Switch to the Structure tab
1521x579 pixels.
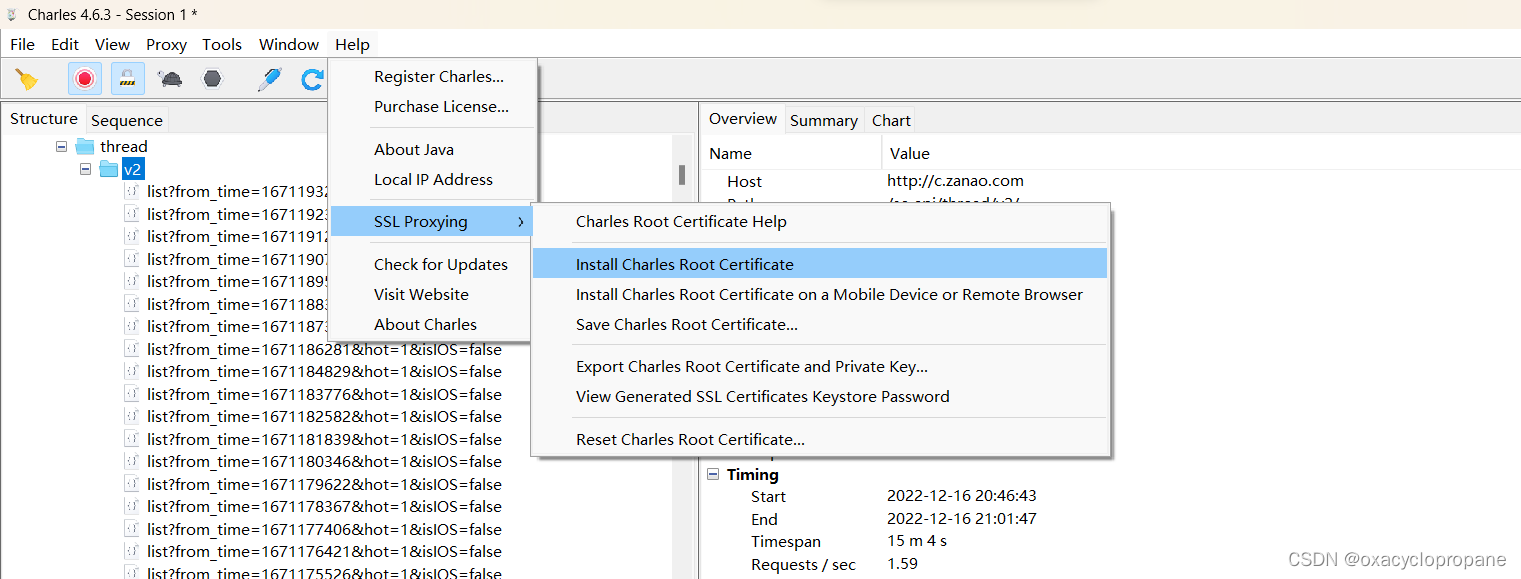pyautogui.click(x=44, y=119)
